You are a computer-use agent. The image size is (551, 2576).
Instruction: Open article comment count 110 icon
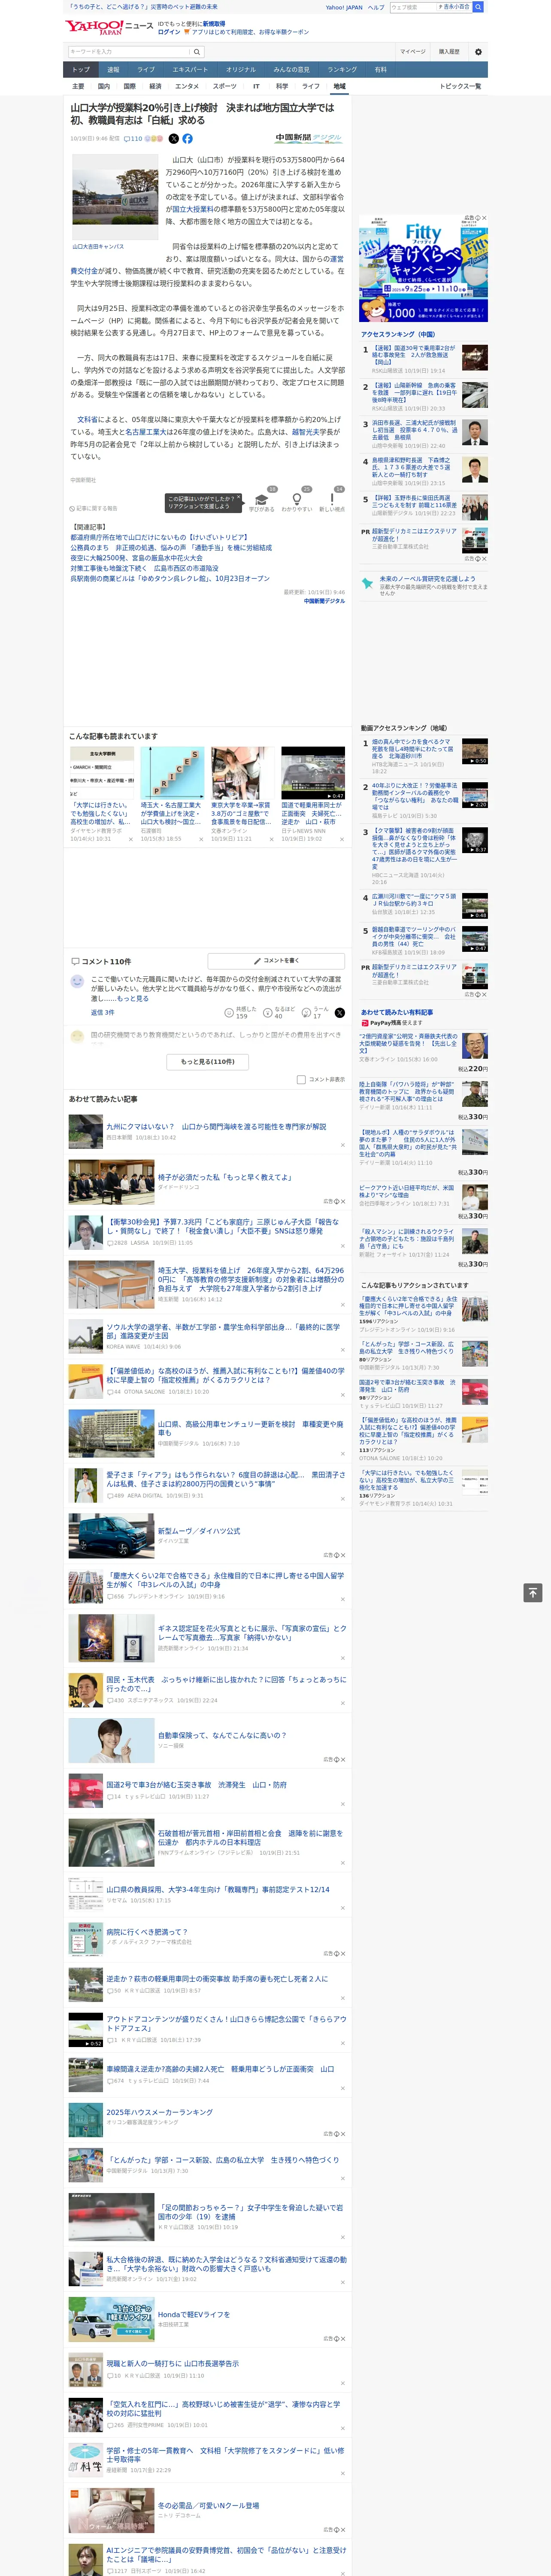point(133,139)
